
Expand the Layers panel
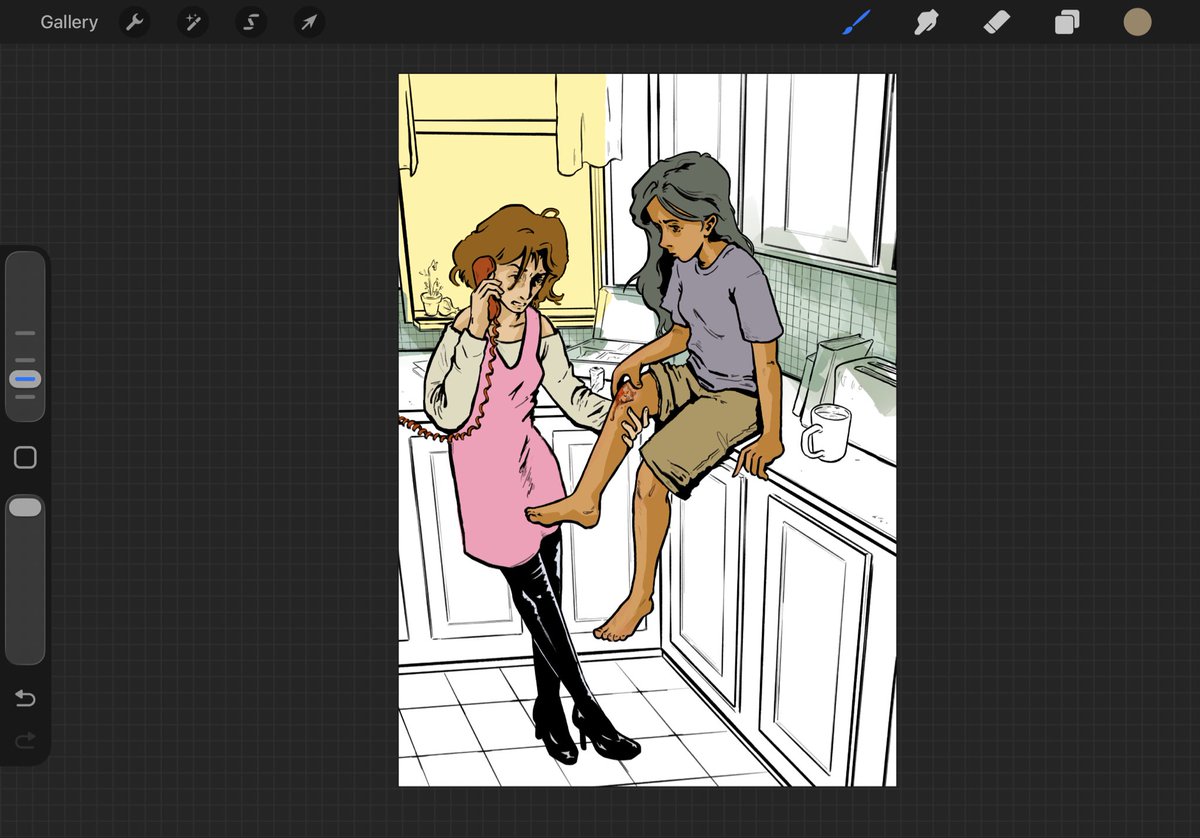tap(1066, 22)
